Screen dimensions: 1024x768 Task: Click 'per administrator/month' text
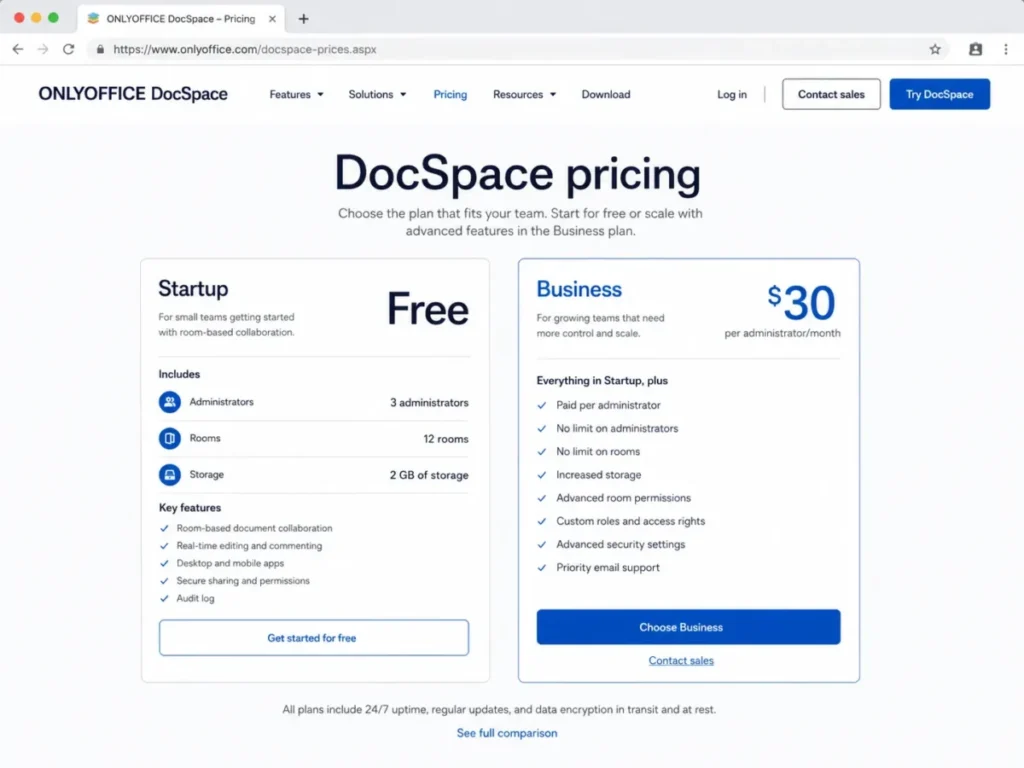pos(782,333)
